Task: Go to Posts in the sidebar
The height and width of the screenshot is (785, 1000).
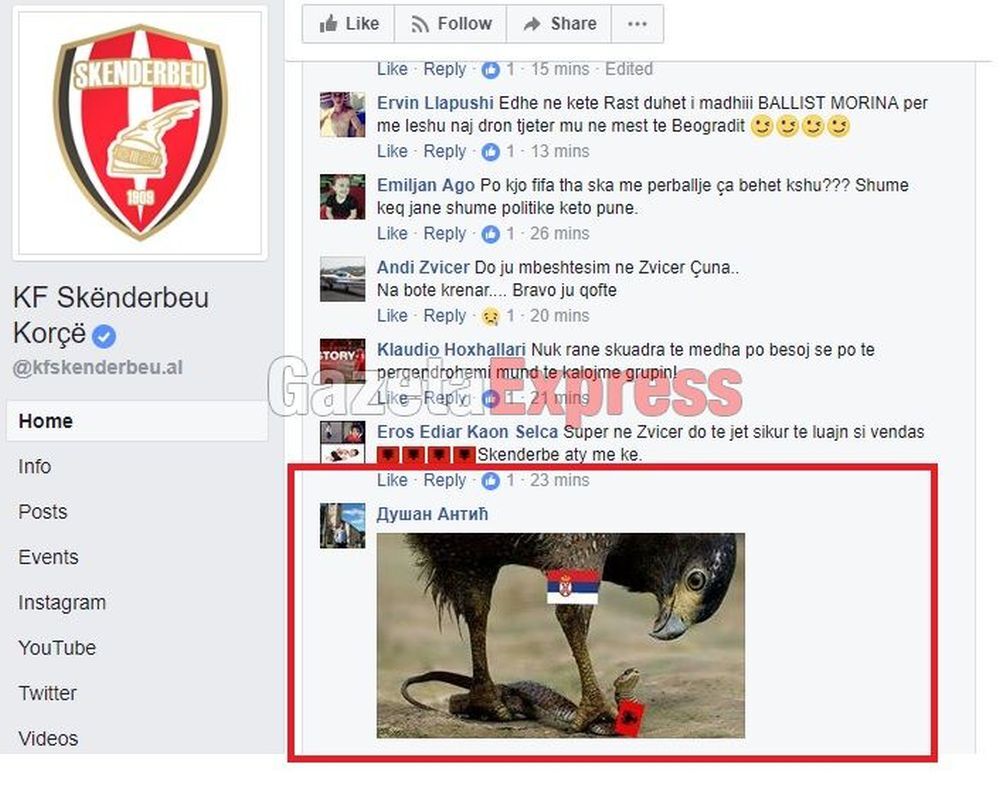Action: (x=43, y=512)
